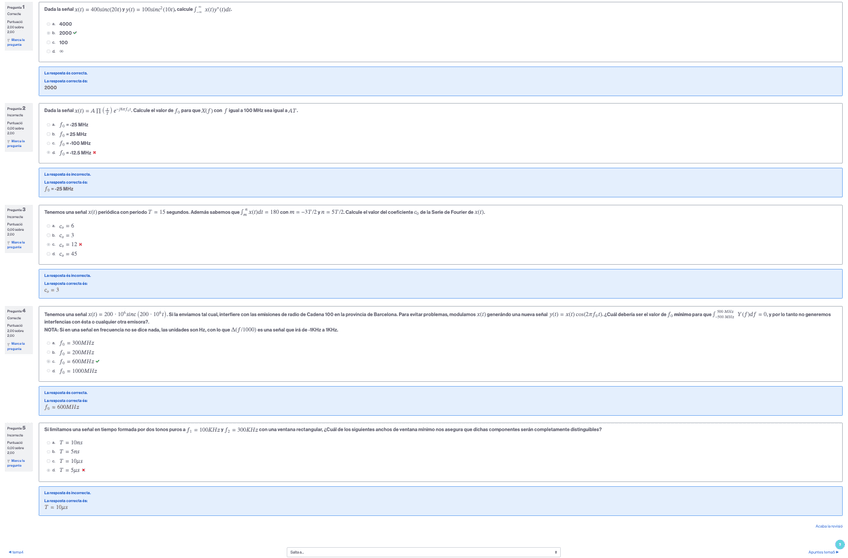The width and height of the screenshot is (848, 558).
Task: Flag question 3 with 'Marca la pregunta'
Action: 16,244
